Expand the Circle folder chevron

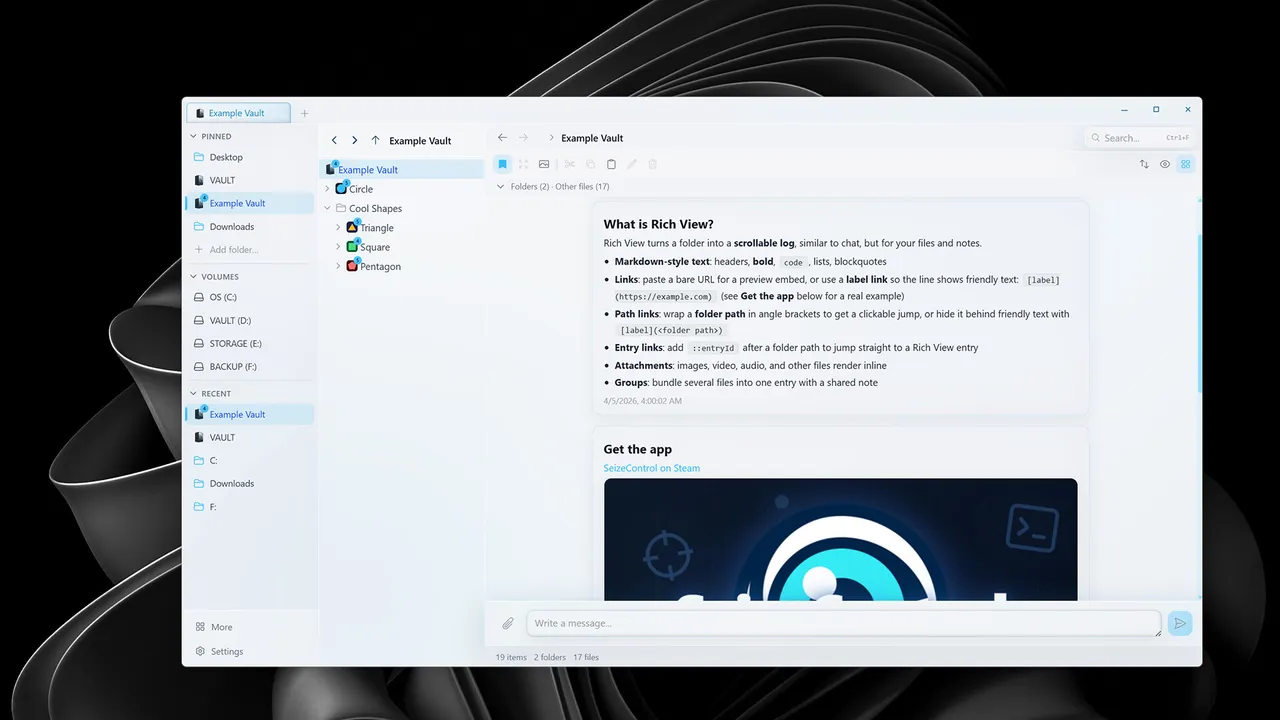[x=327, y=189]
